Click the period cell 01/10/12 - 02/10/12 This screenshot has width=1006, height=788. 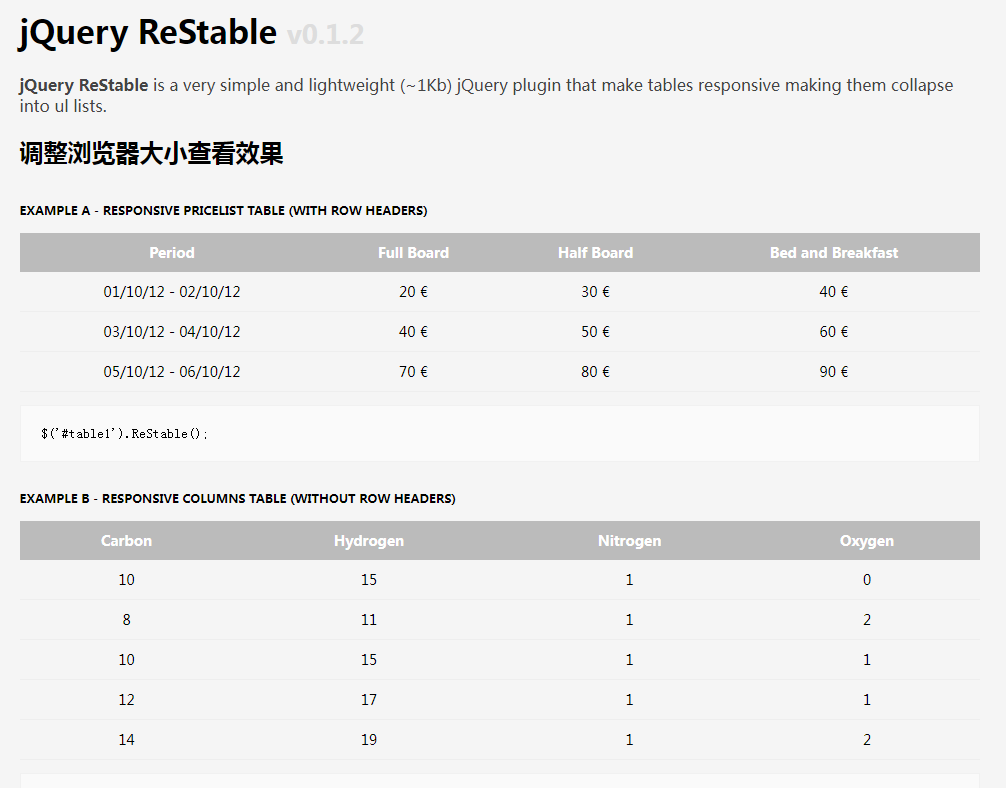[x=172, y=292]
